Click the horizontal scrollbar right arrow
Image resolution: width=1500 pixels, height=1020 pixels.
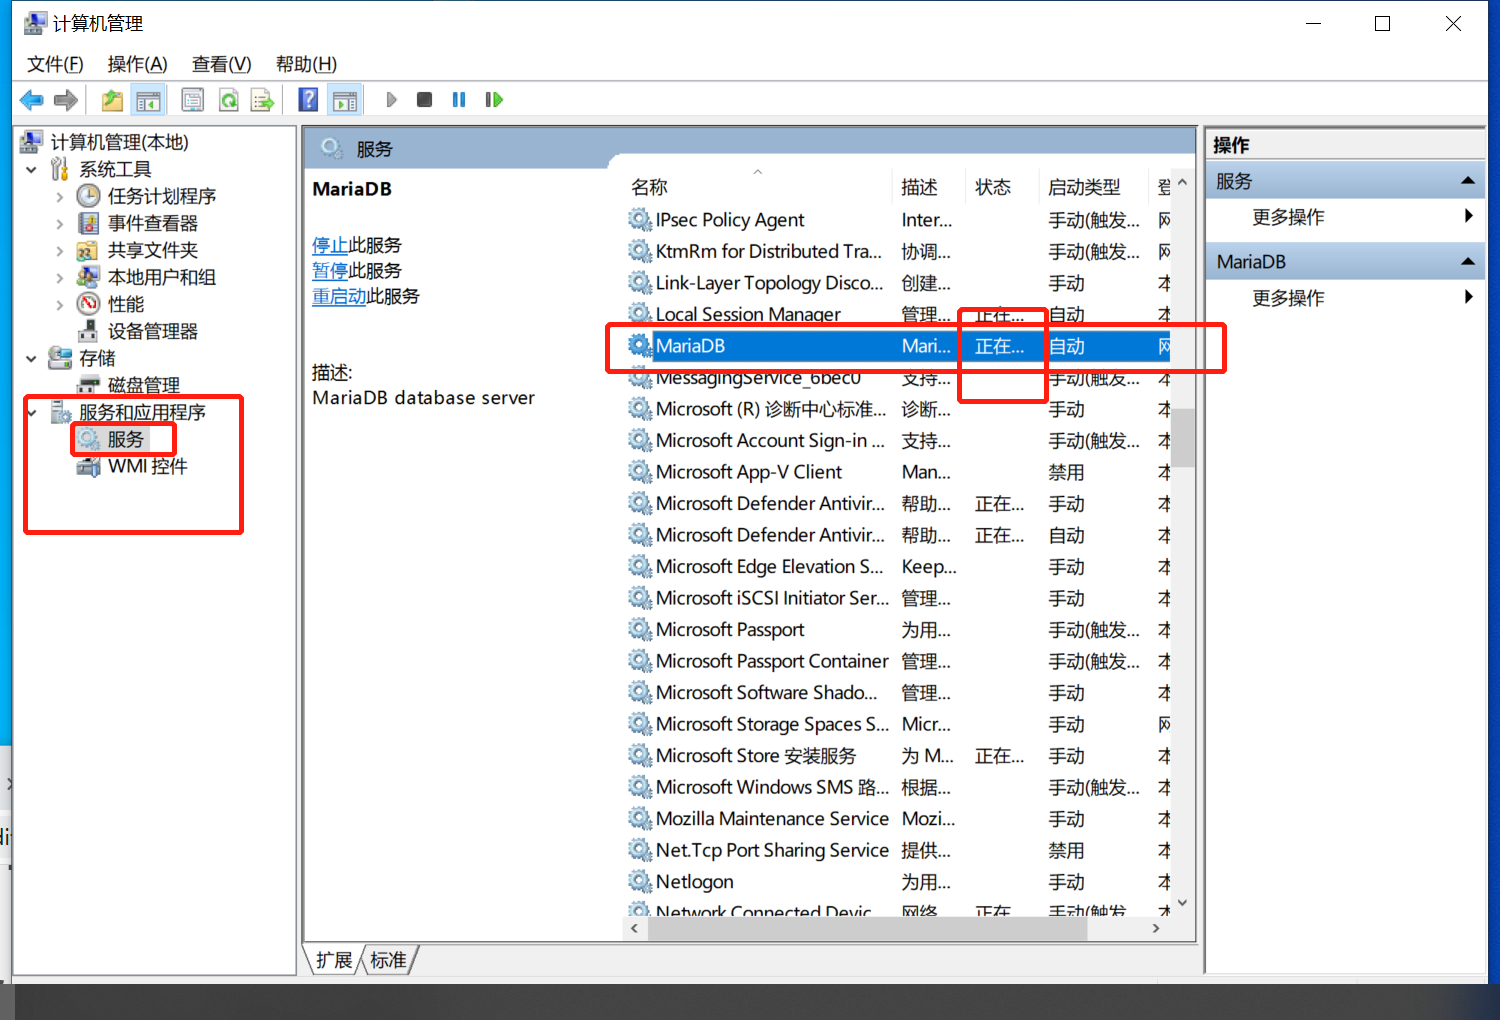[1156, 929]
